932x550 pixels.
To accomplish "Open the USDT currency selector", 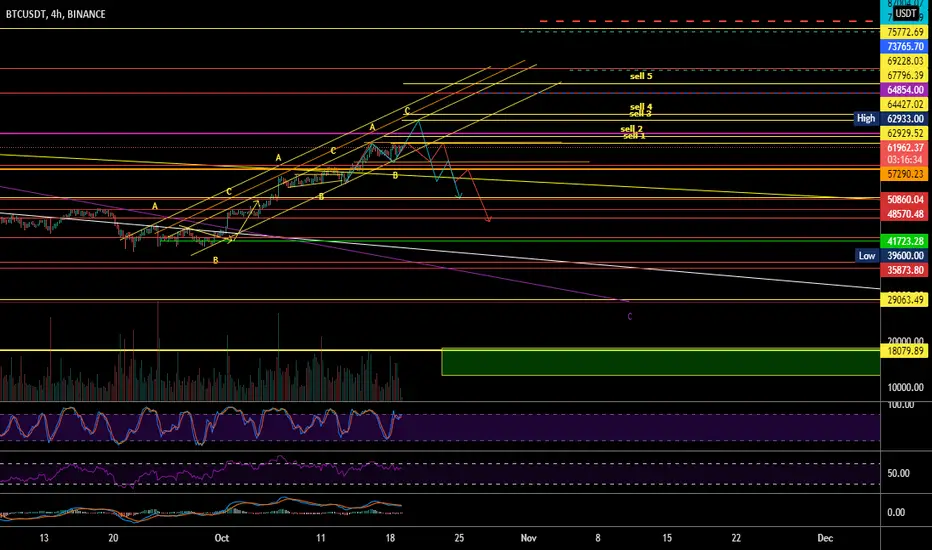I will pos(906,13).
